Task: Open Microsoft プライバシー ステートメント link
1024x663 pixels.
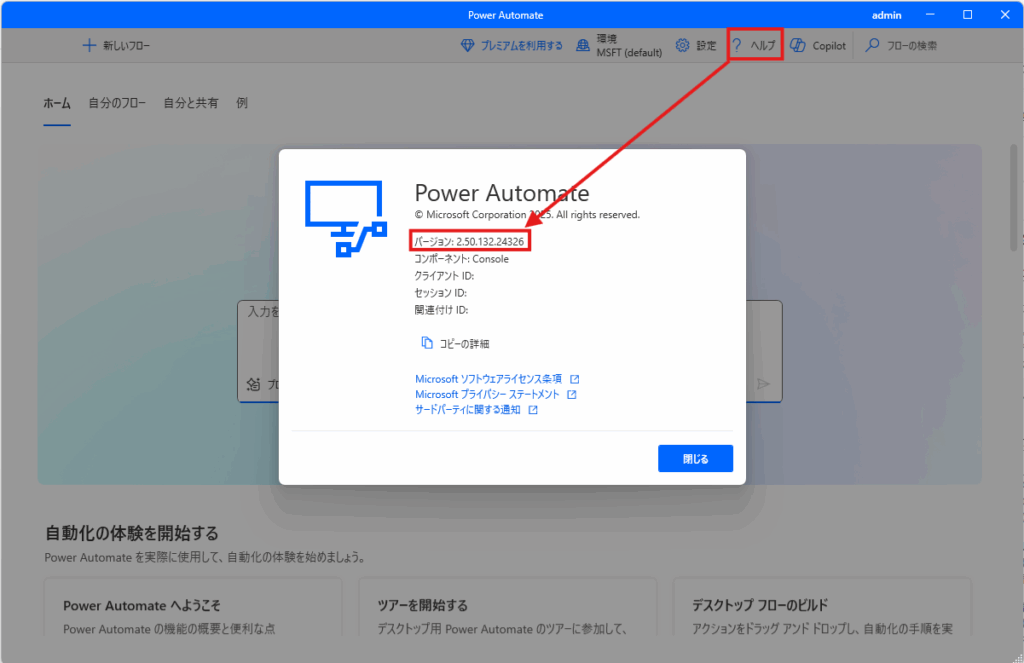Action: tap(487, 395)
